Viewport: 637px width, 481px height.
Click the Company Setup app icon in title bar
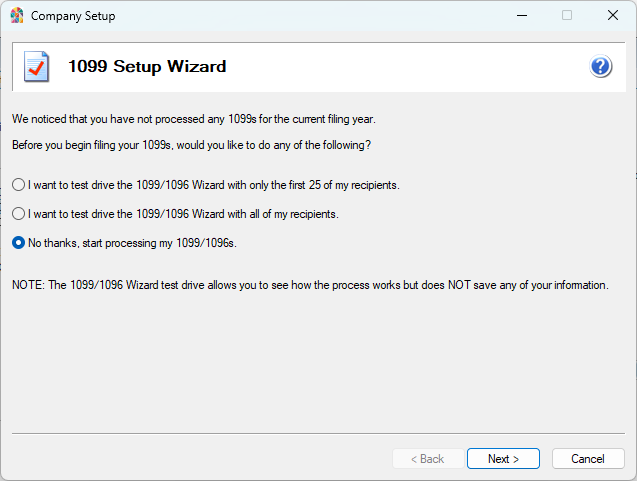click(16, 16)
